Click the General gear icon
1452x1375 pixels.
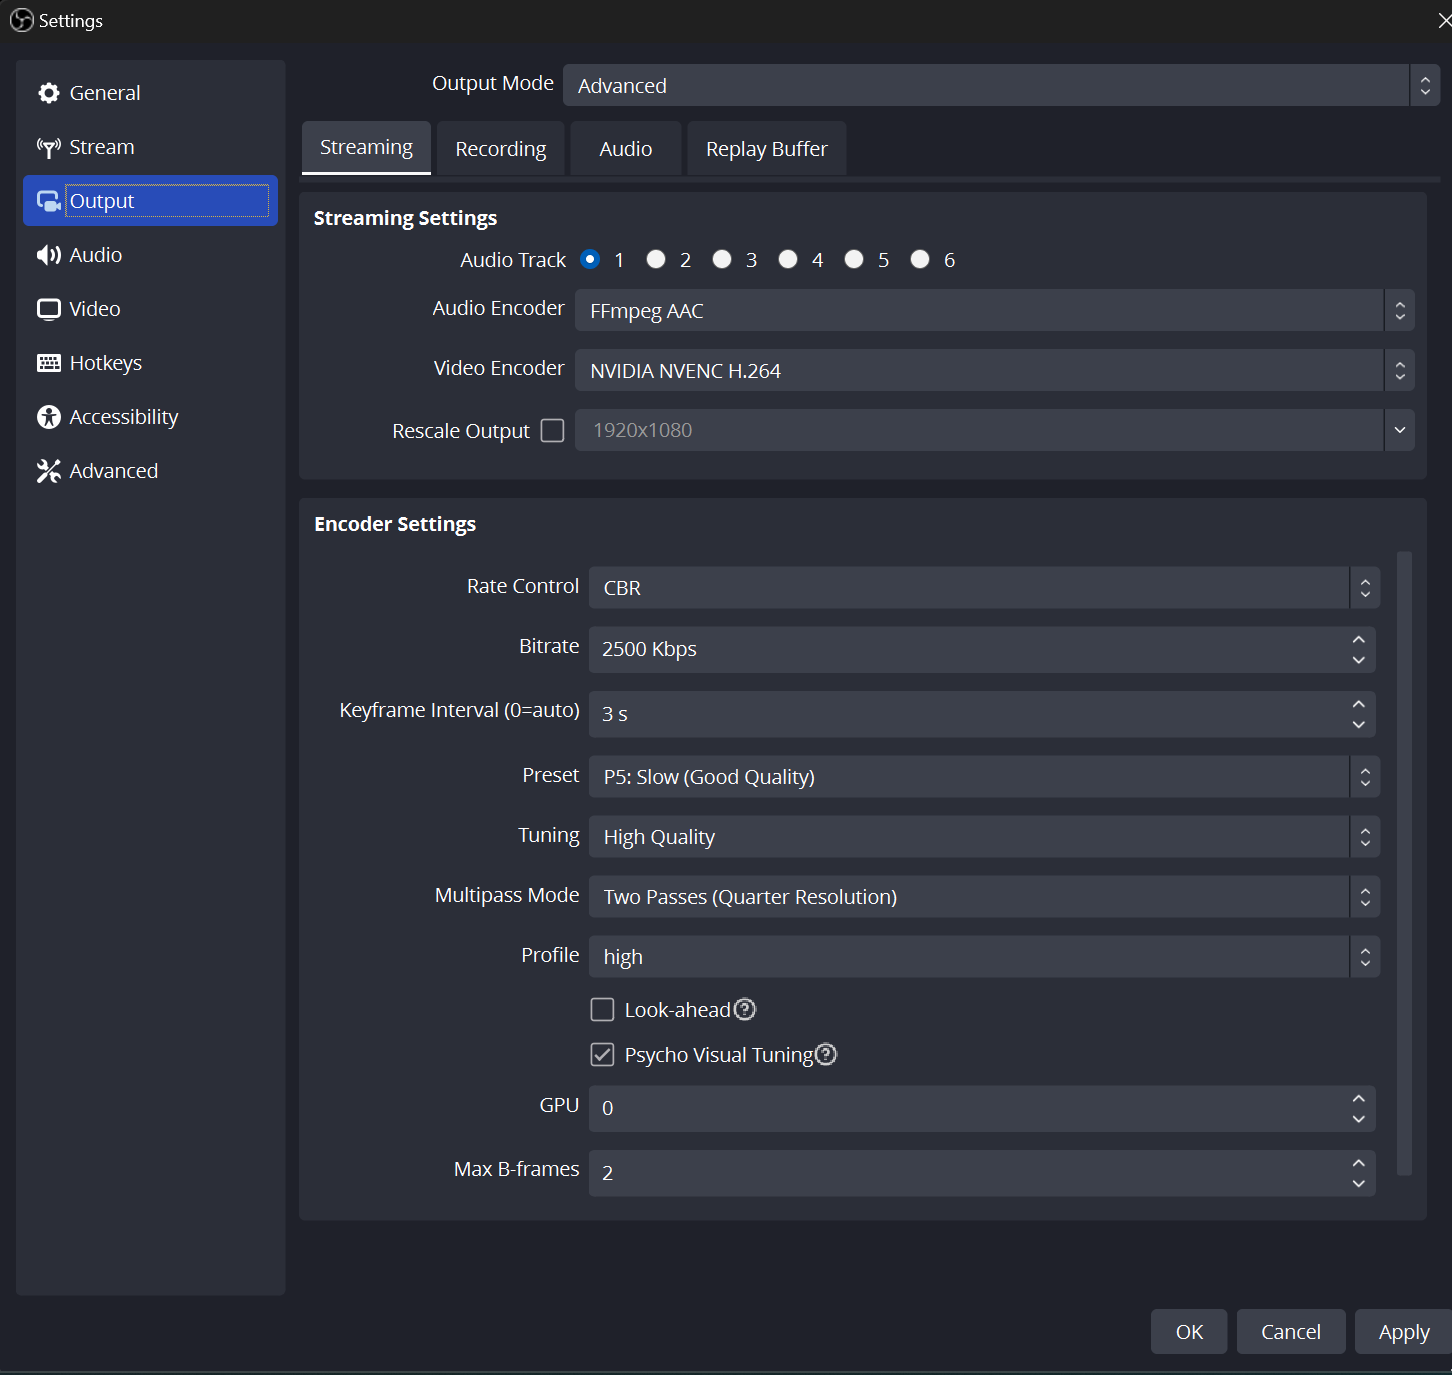pyautogui.click(x=49, y=93)
